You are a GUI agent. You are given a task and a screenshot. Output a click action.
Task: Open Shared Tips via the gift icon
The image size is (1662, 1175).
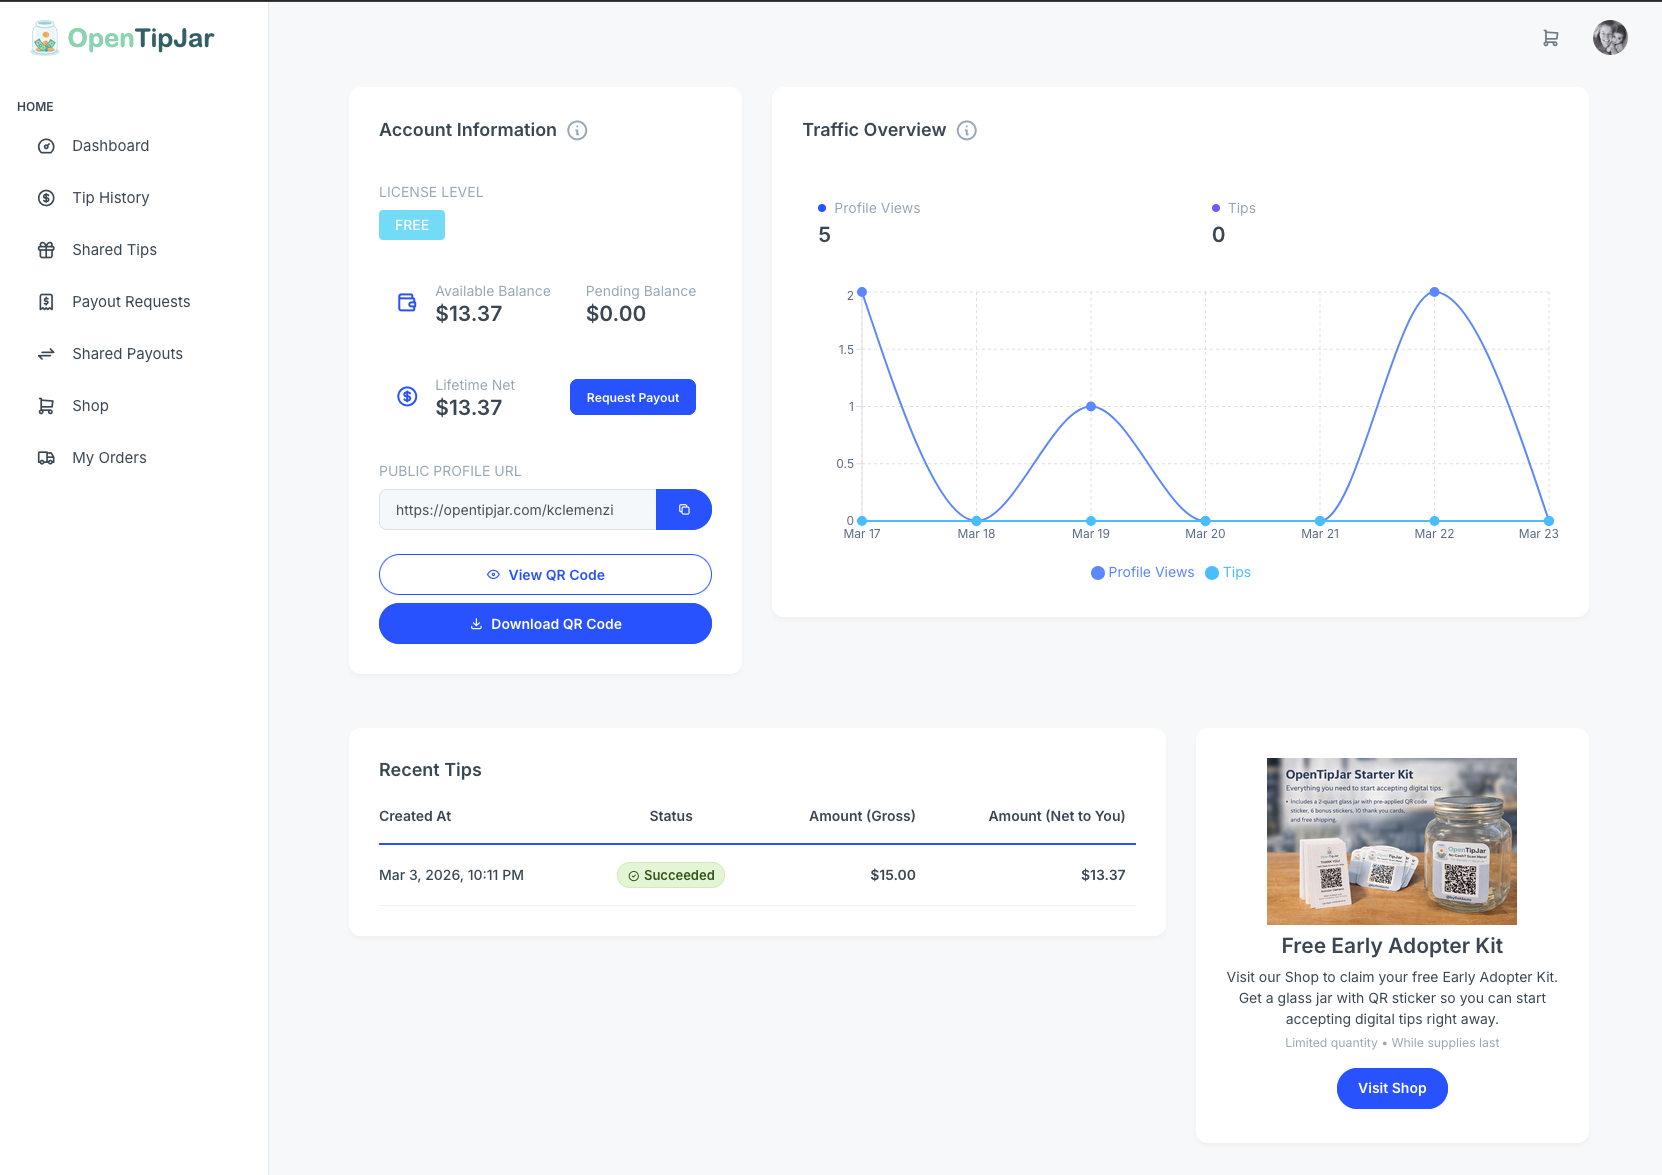coord(47,249)
